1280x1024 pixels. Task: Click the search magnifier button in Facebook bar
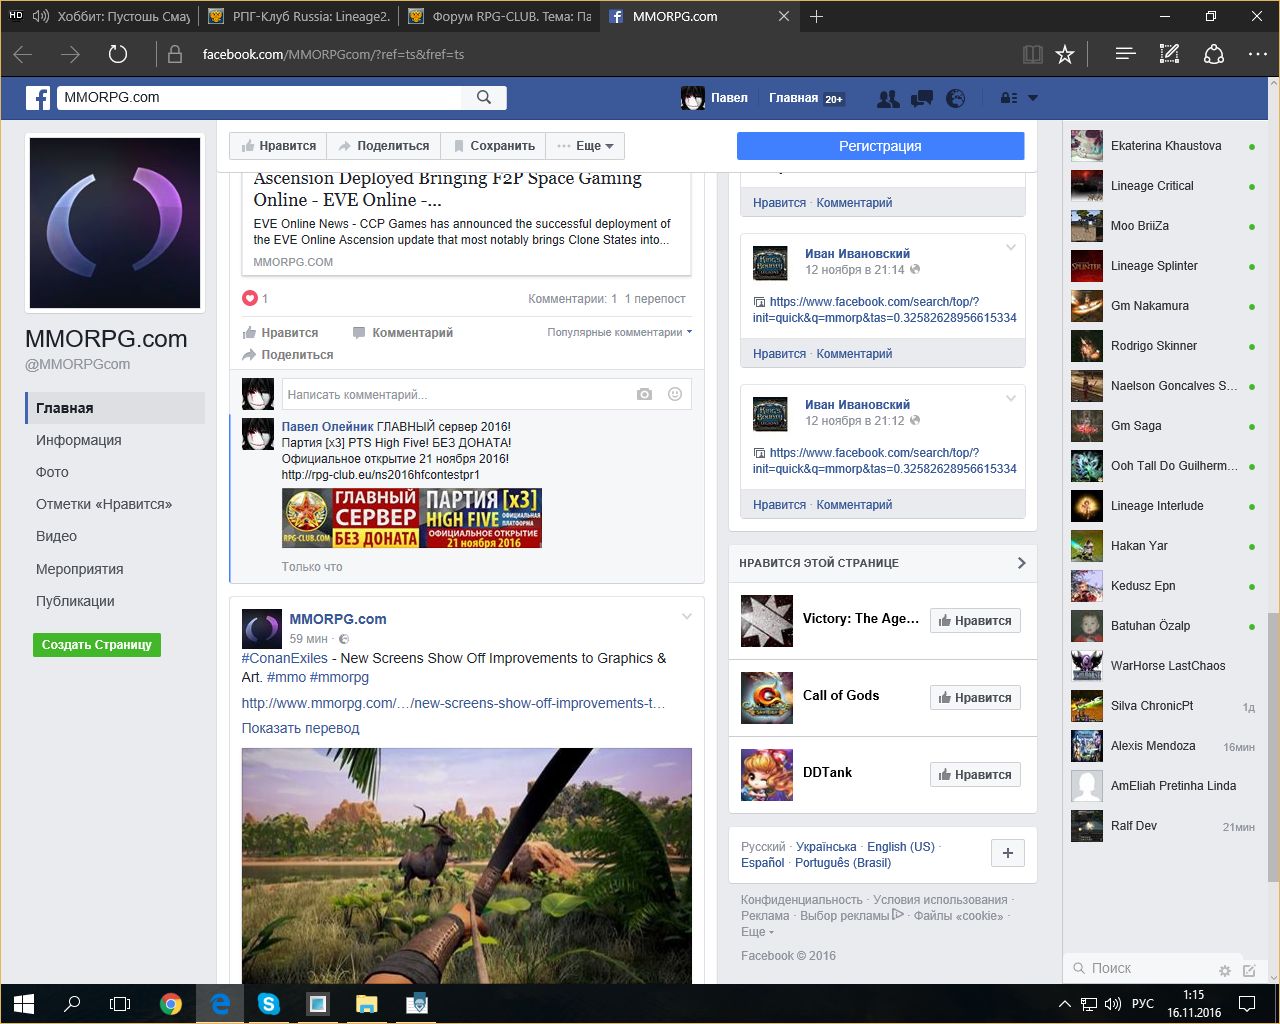[x=484, y=97]
